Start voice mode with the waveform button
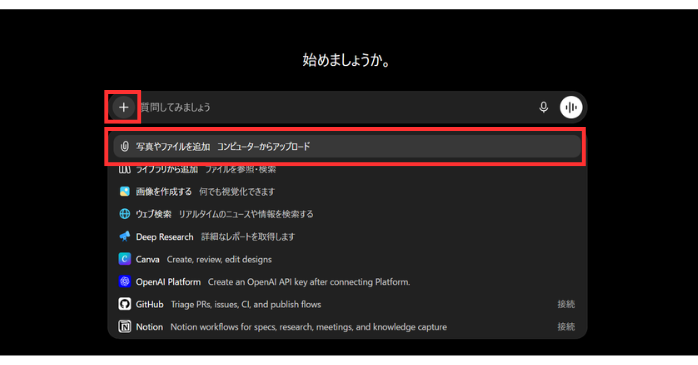The image size is (698, 365). 571,107
